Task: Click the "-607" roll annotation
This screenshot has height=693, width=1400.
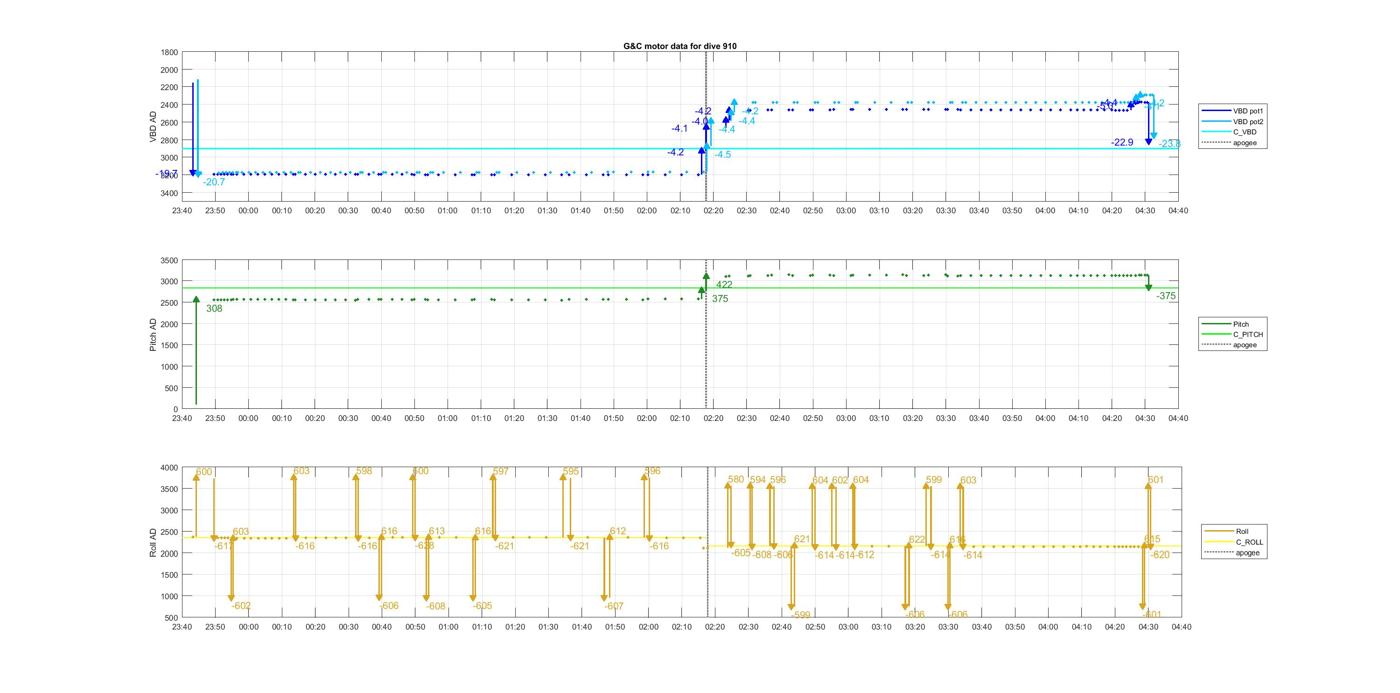Action: click(x=614, y=606)
